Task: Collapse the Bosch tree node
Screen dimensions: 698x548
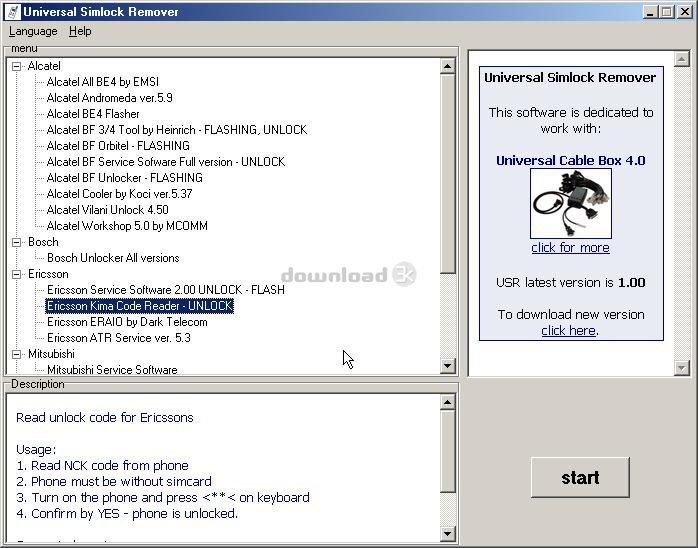Action: click(16, 242)
